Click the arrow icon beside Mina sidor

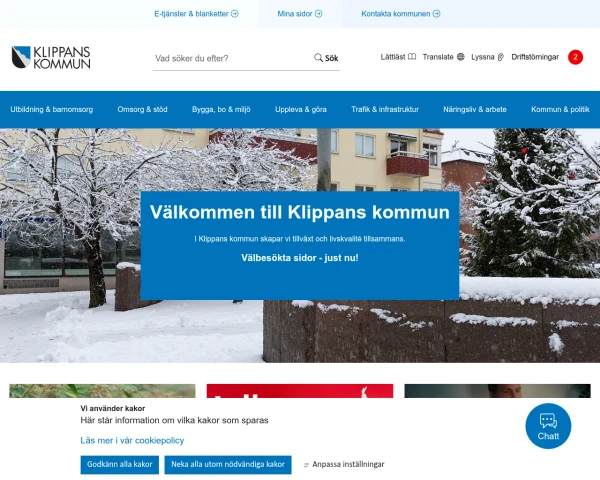pos(318,14)
